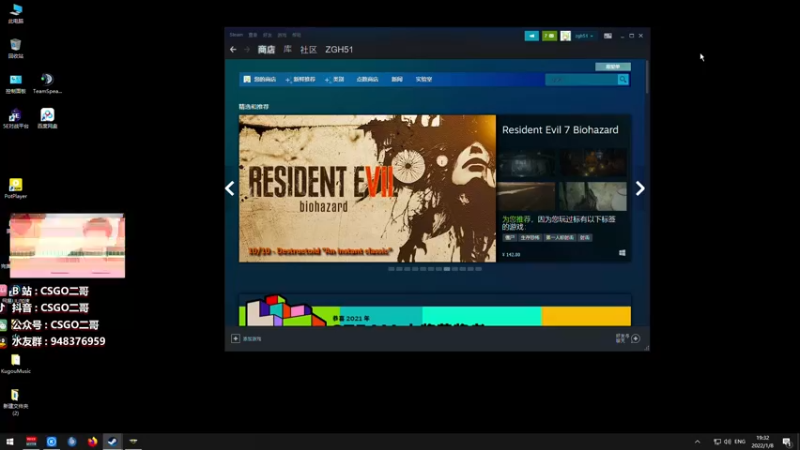Open the Windows Start menu
800x450 pixels.
10,441
